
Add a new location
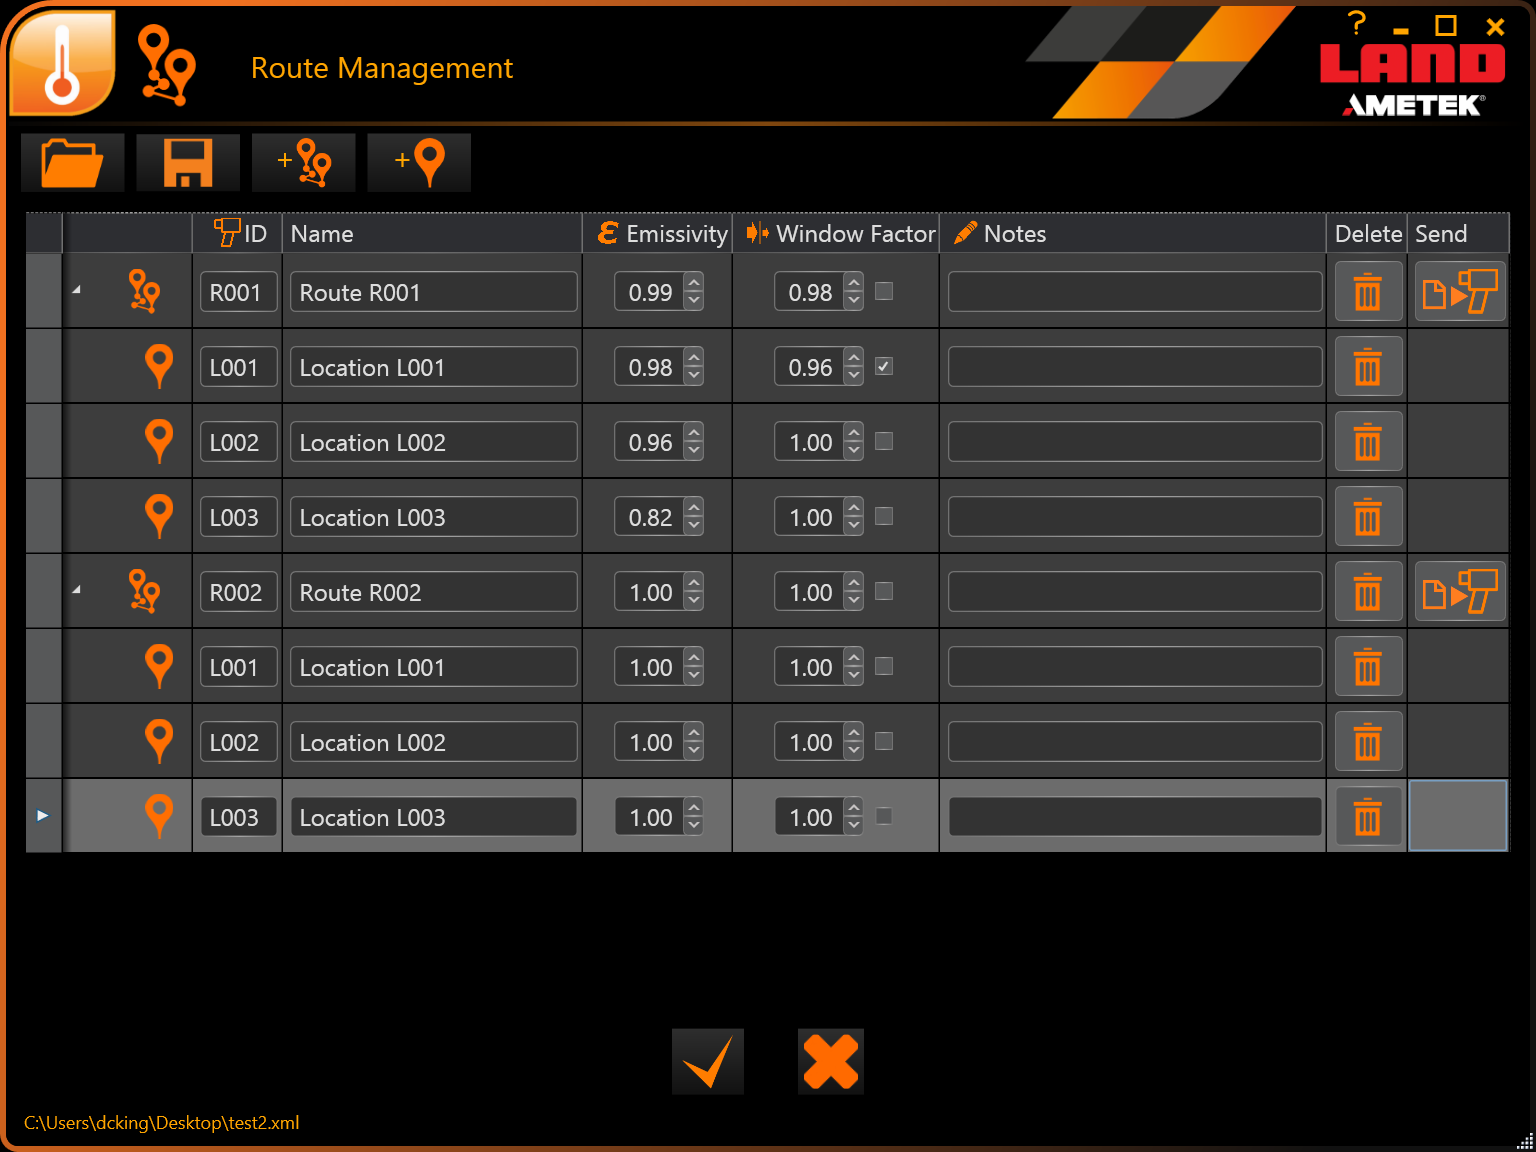click(x=418, y=162)
